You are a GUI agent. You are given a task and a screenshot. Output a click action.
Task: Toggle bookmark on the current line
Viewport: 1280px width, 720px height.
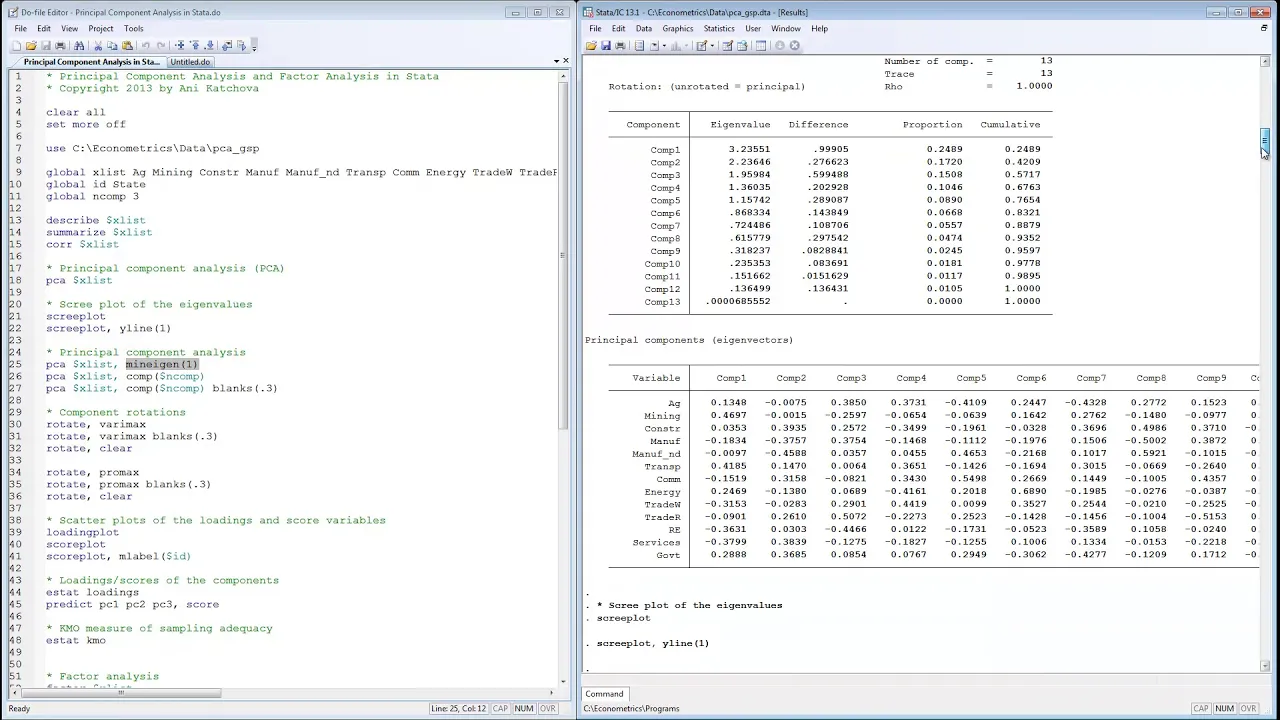click(180, 46)
